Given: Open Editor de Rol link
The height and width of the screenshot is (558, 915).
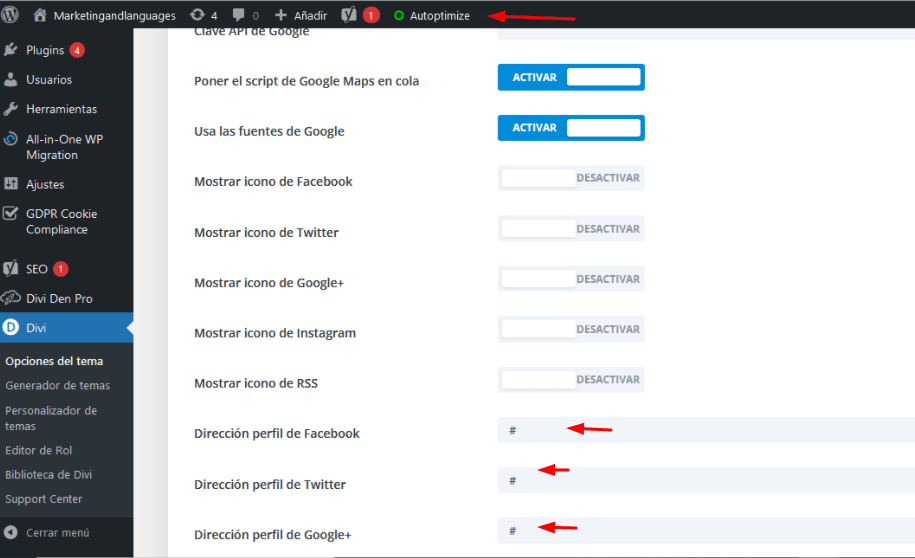Looking at the screenshot, I should 39,450.
